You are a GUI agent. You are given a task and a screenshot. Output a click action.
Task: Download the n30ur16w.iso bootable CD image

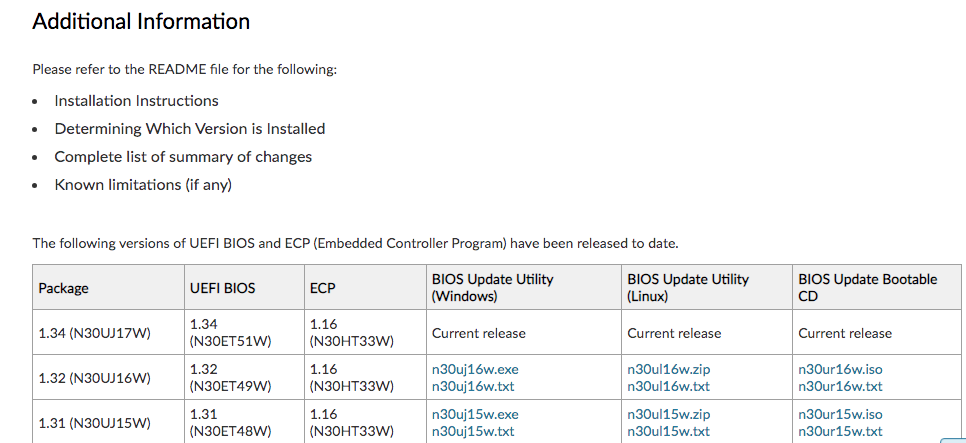click(x=840, y=369)
